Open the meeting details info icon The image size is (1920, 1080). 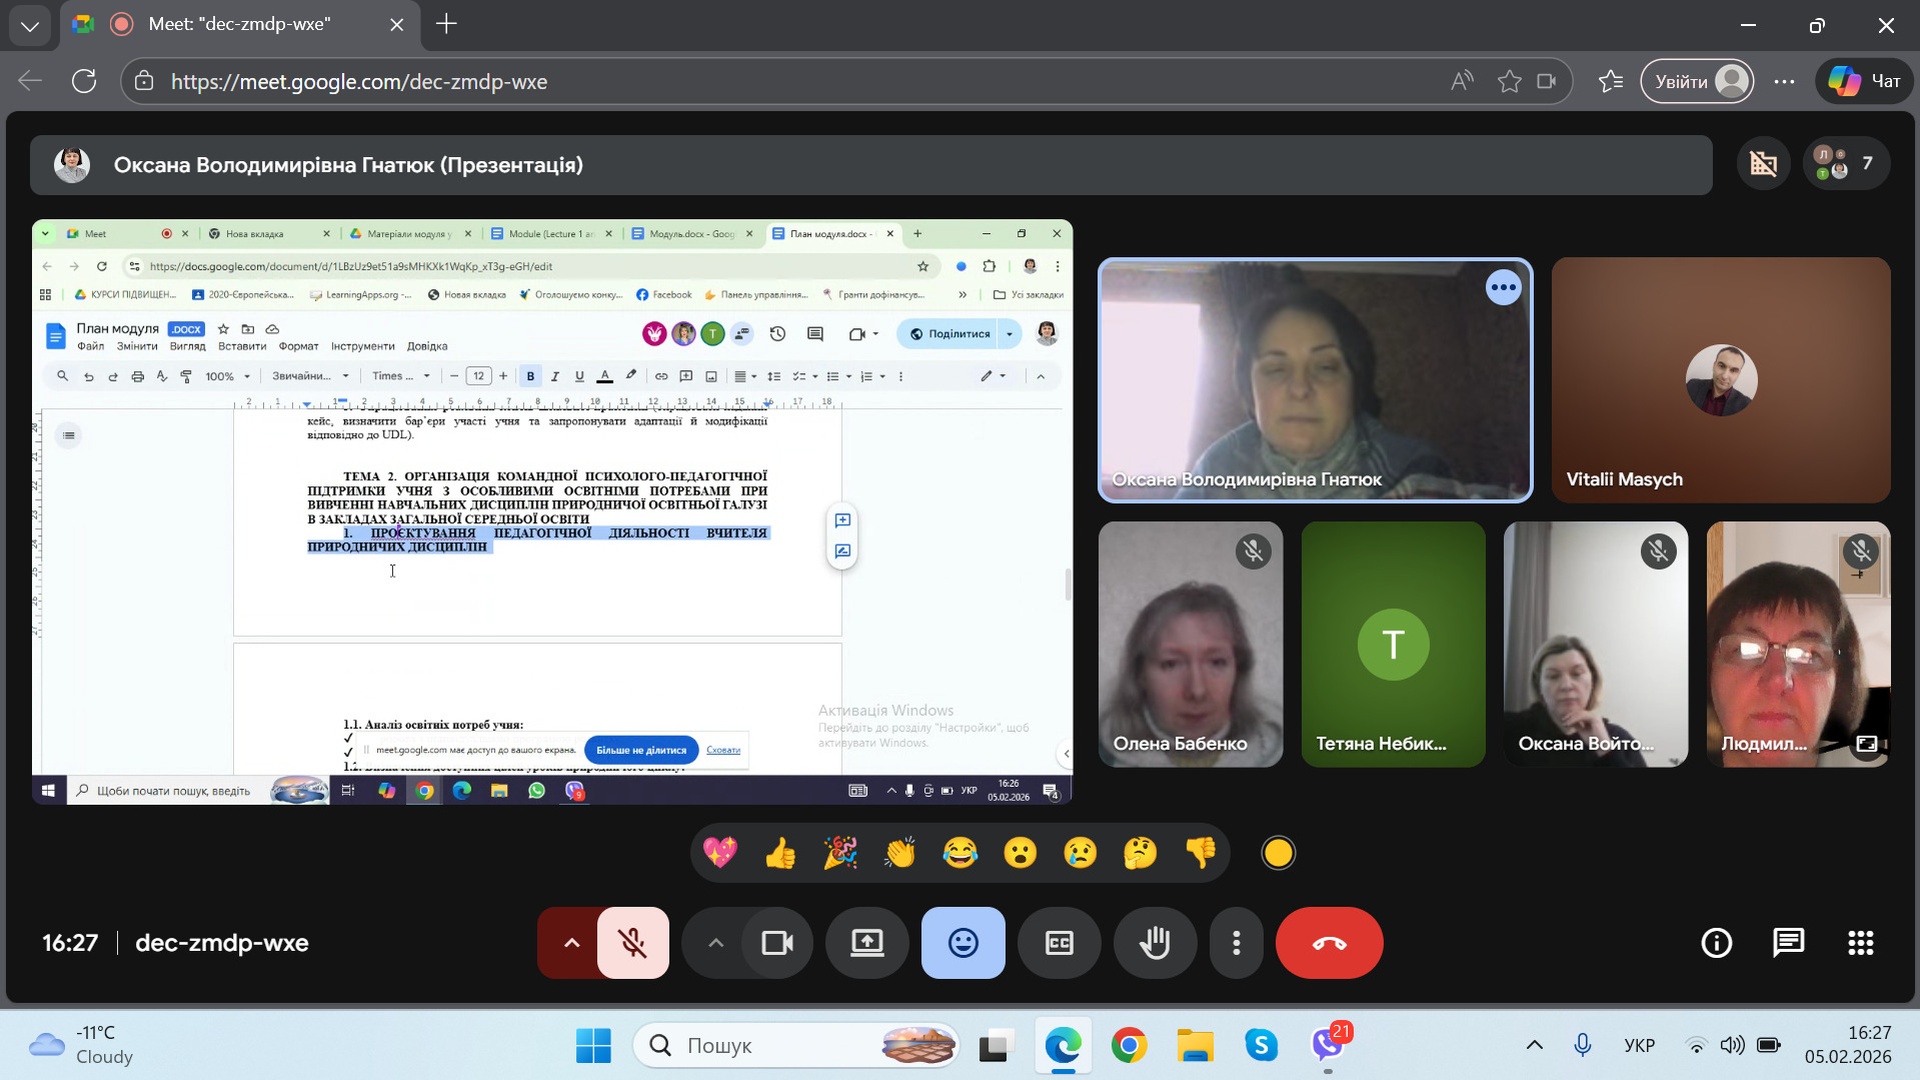1716,943
